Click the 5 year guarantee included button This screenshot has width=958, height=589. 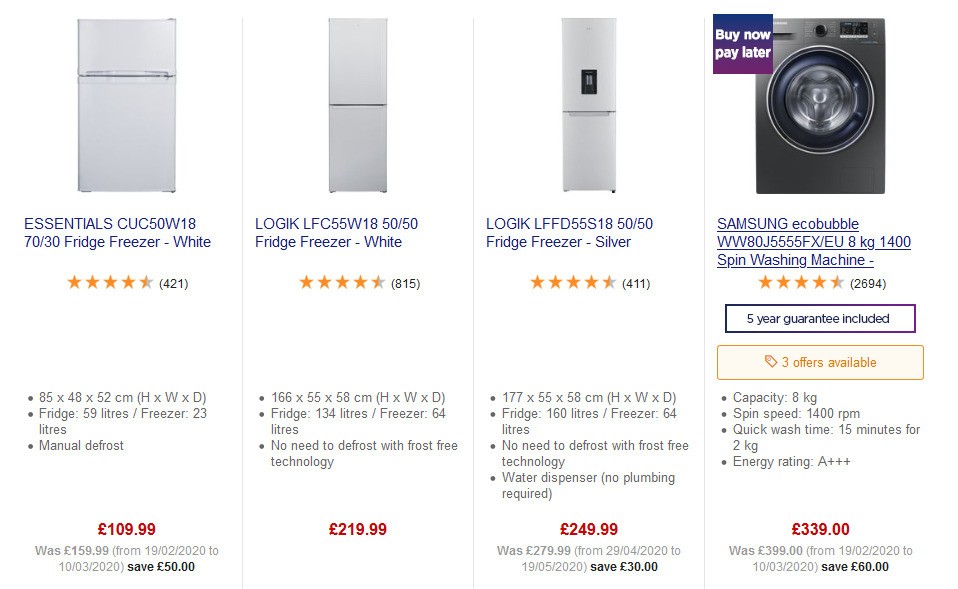tap(819, 318)
